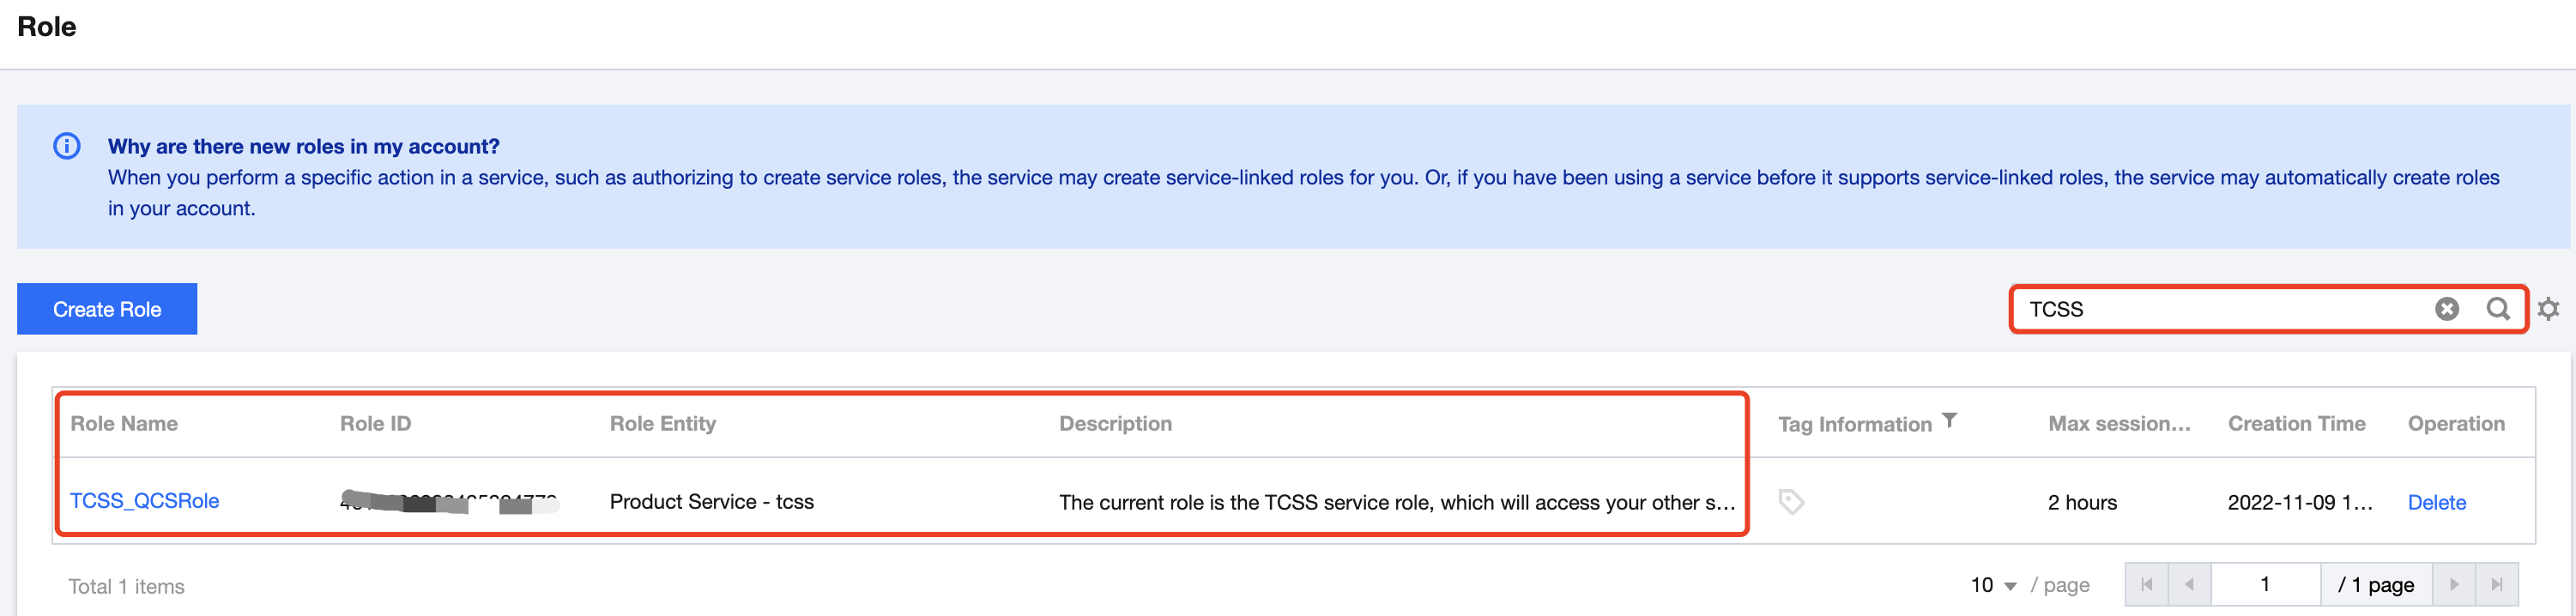Click the search magnifier icon
The image size is (2576, 616).
(2497, 309)
